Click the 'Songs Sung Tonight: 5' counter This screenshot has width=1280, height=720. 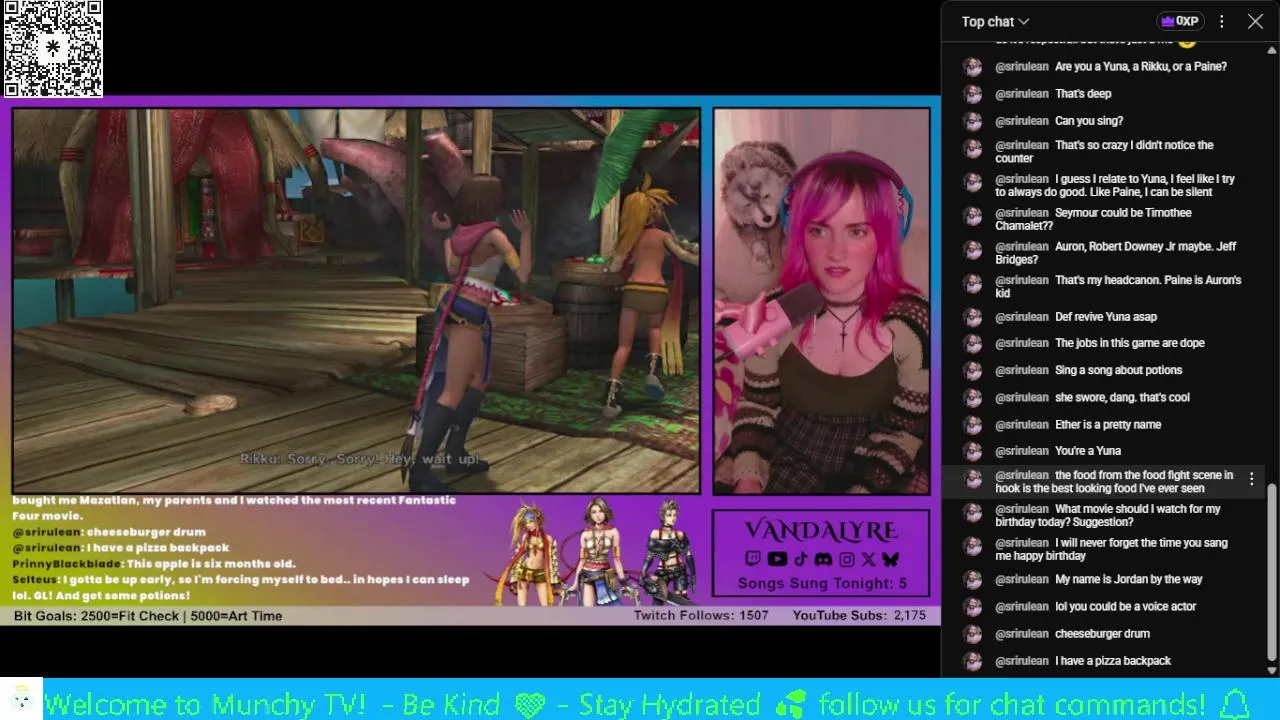coord(822,583)
